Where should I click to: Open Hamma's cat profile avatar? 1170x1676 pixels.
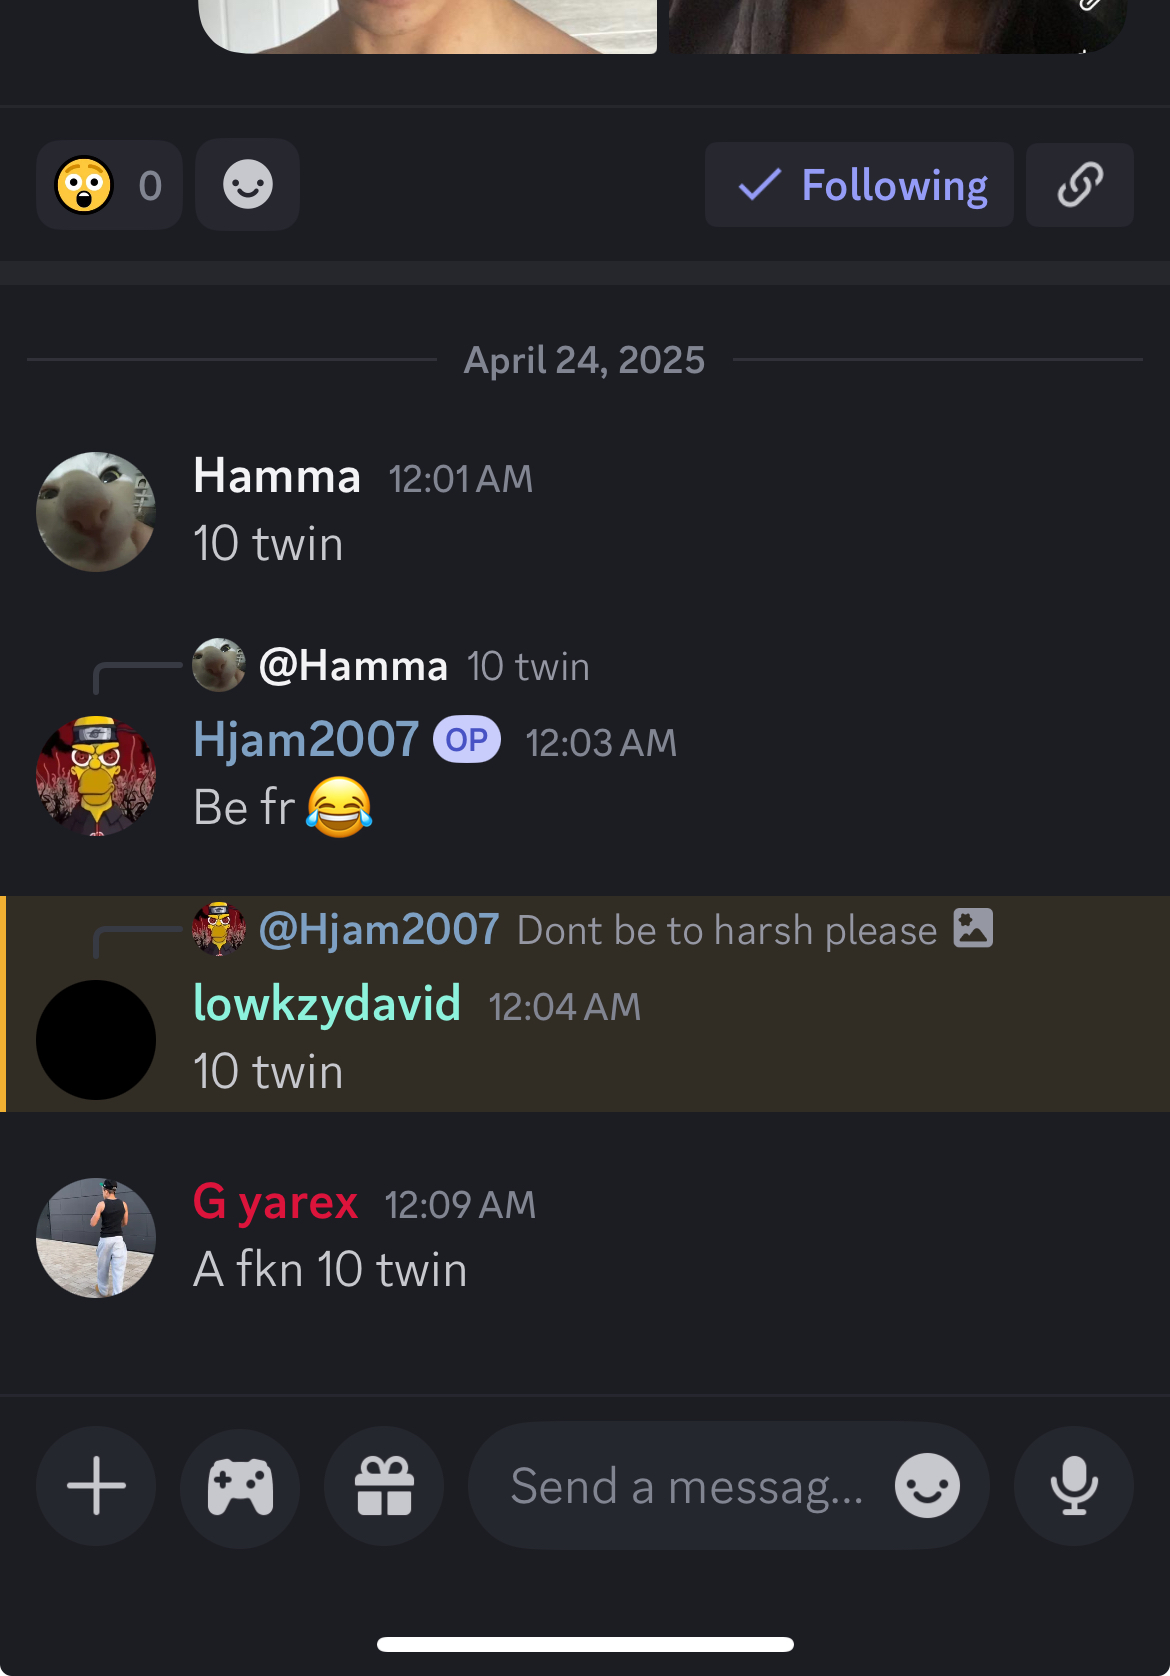(x=96, y=512)
